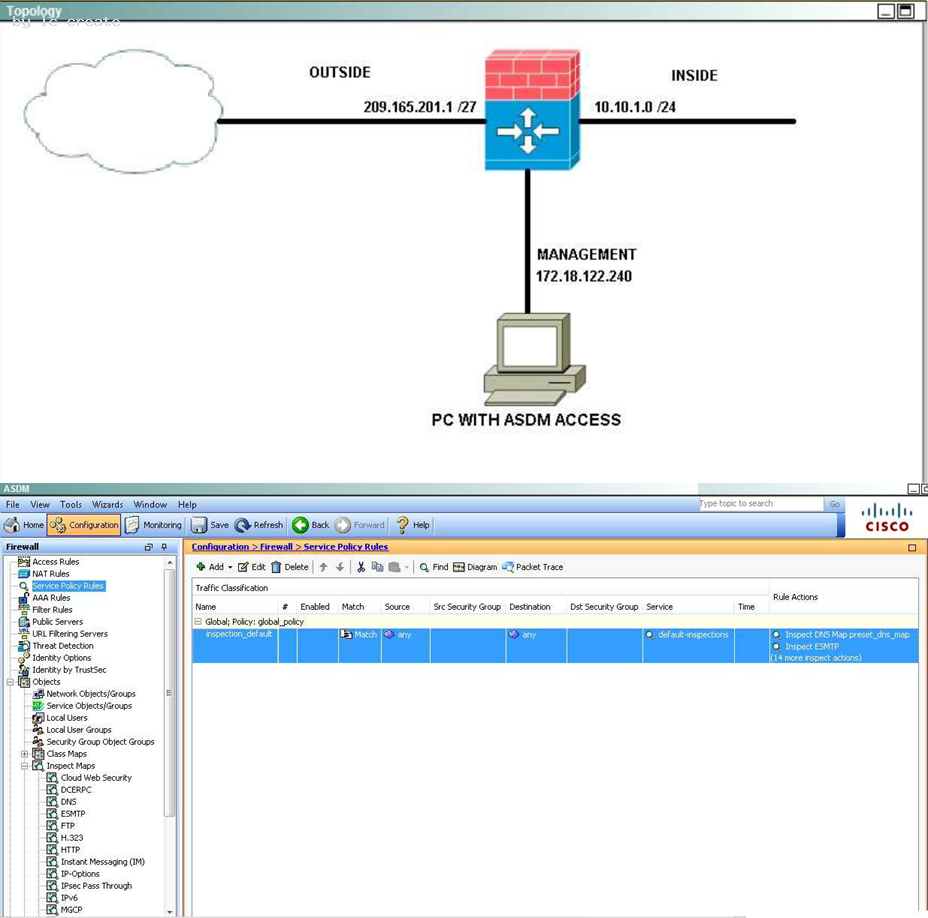
Task: Delete the selected rule with the trash icon
Action: click(289, 567)
